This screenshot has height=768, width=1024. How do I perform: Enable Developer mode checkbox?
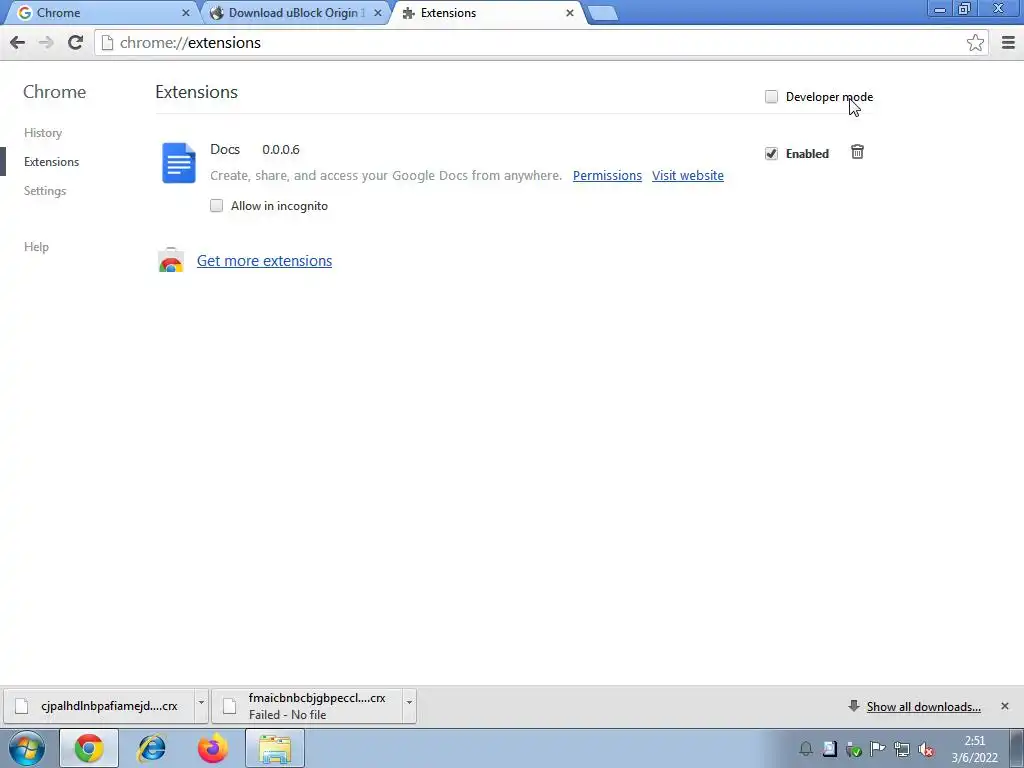point(771,97)
